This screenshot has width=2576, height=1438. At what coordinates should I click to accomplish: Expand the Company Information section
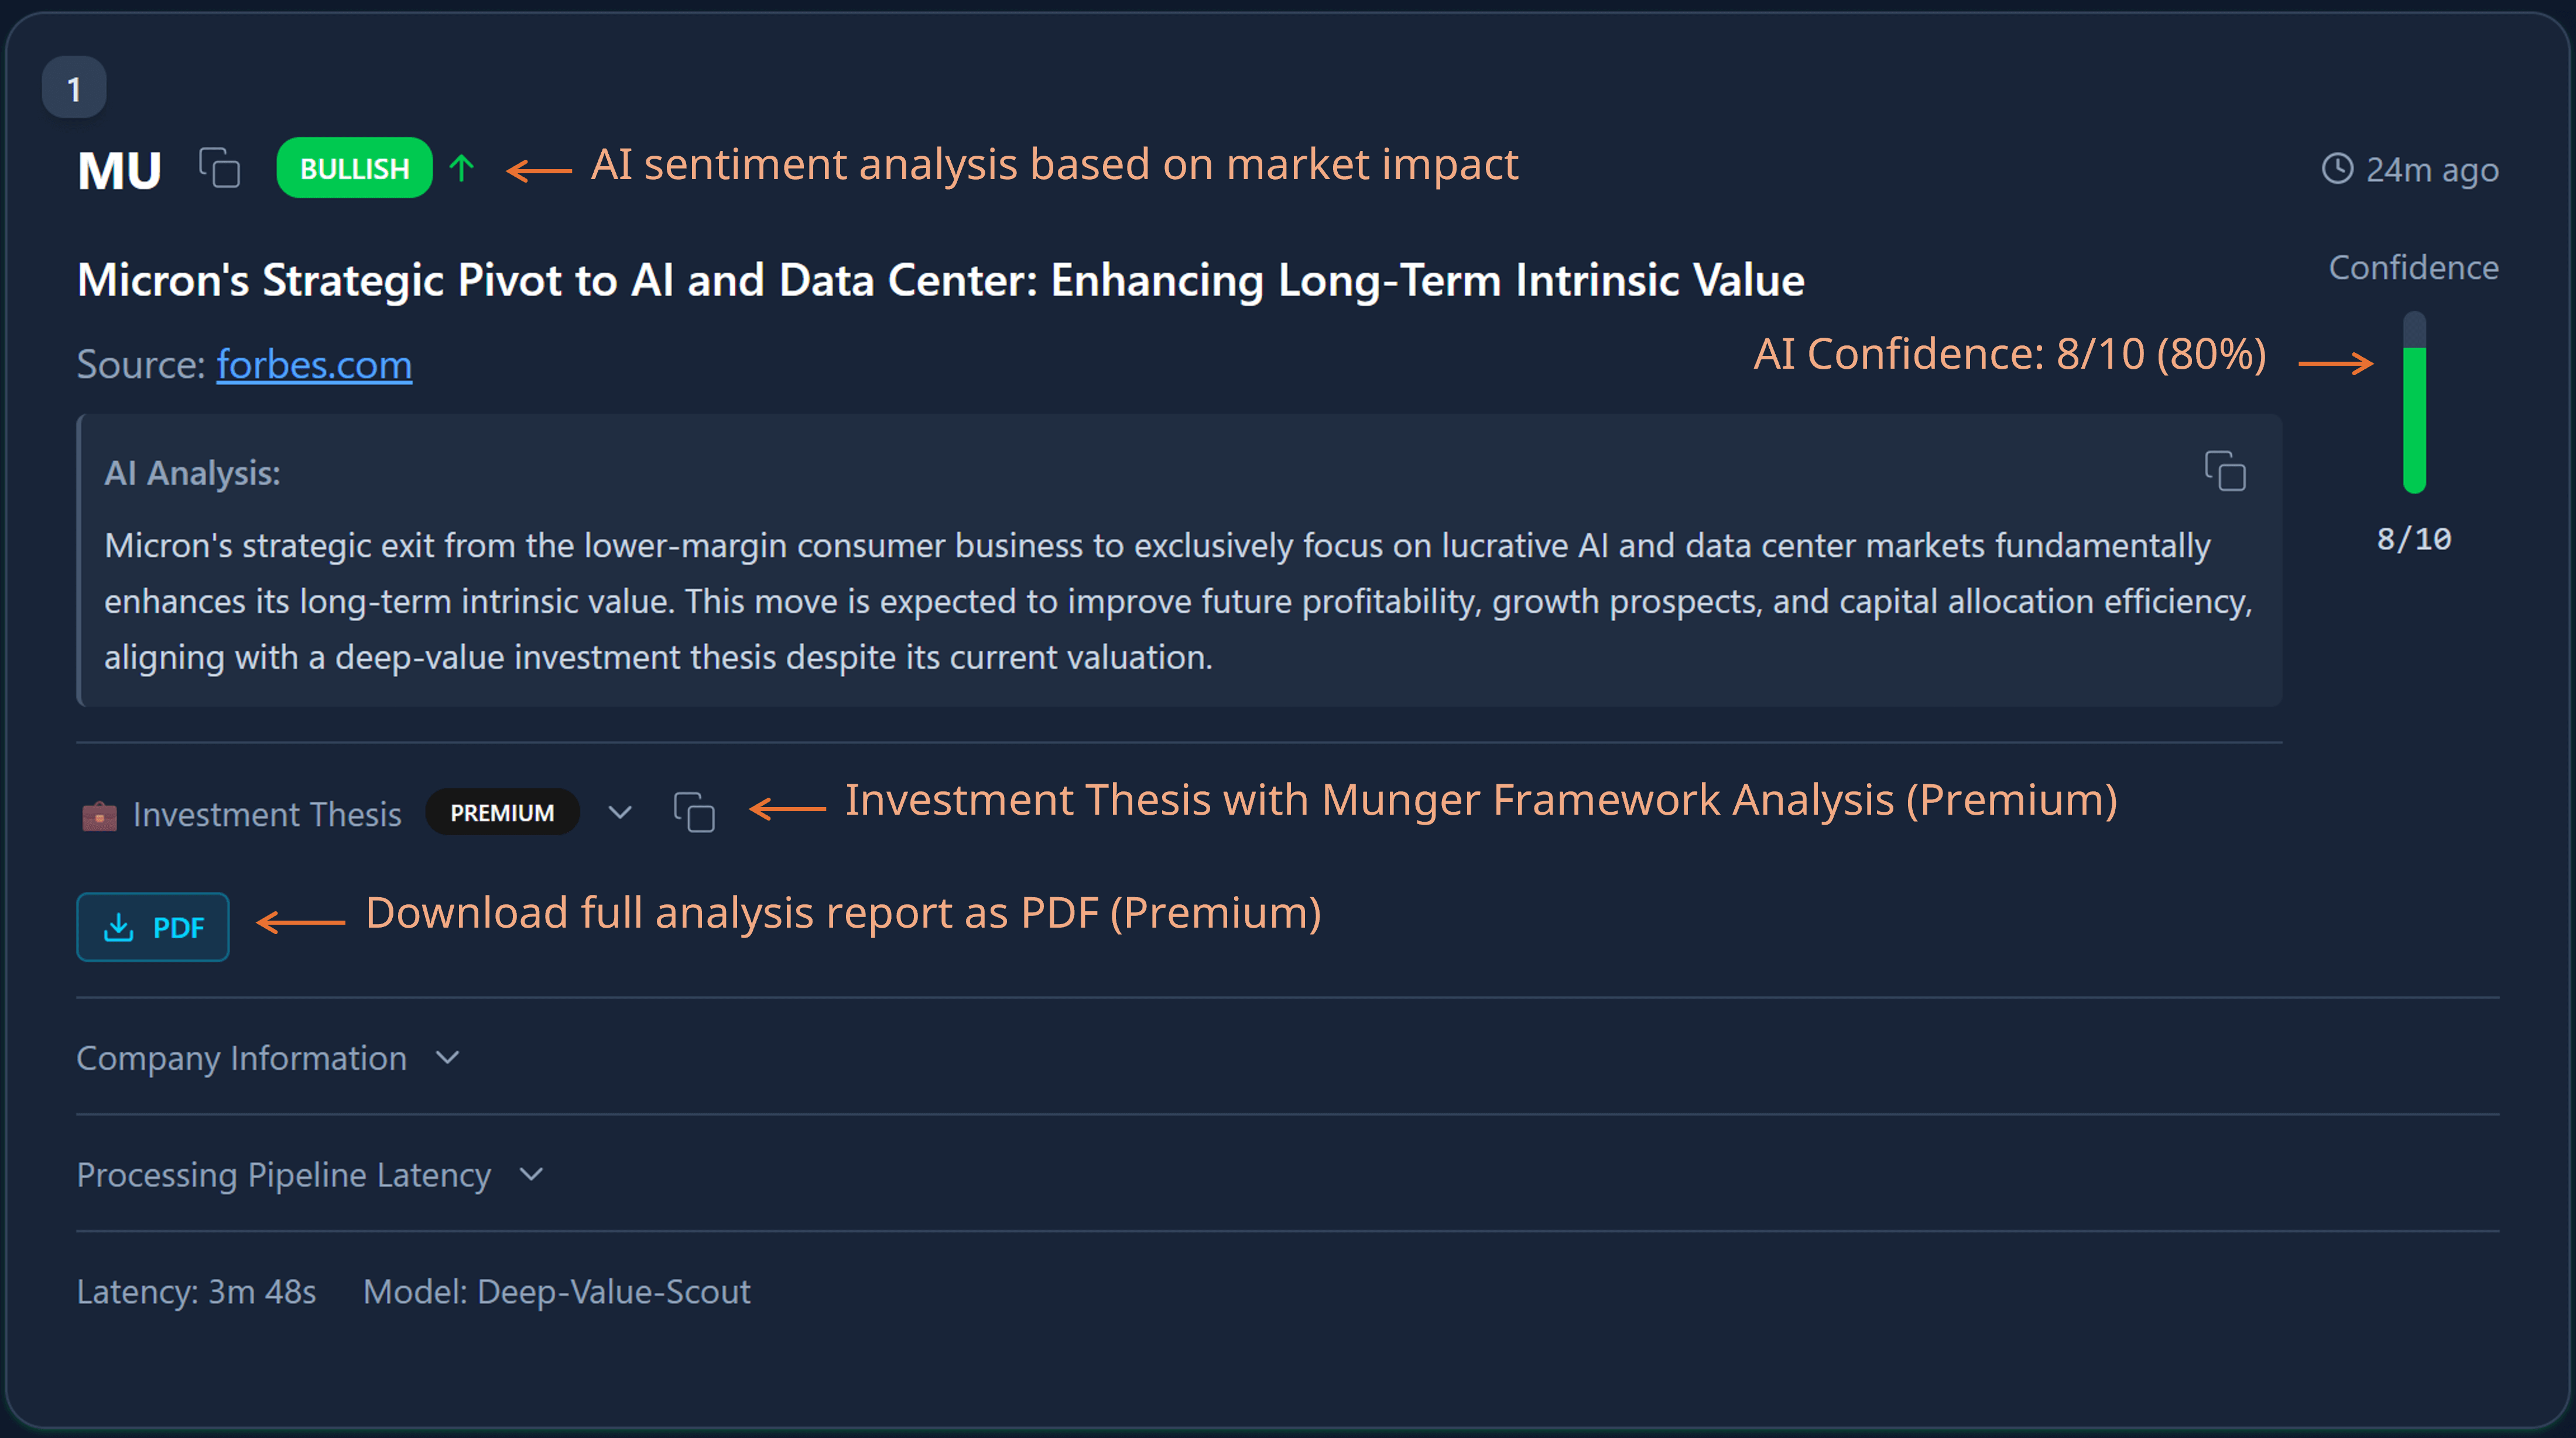coord(448,1057)
